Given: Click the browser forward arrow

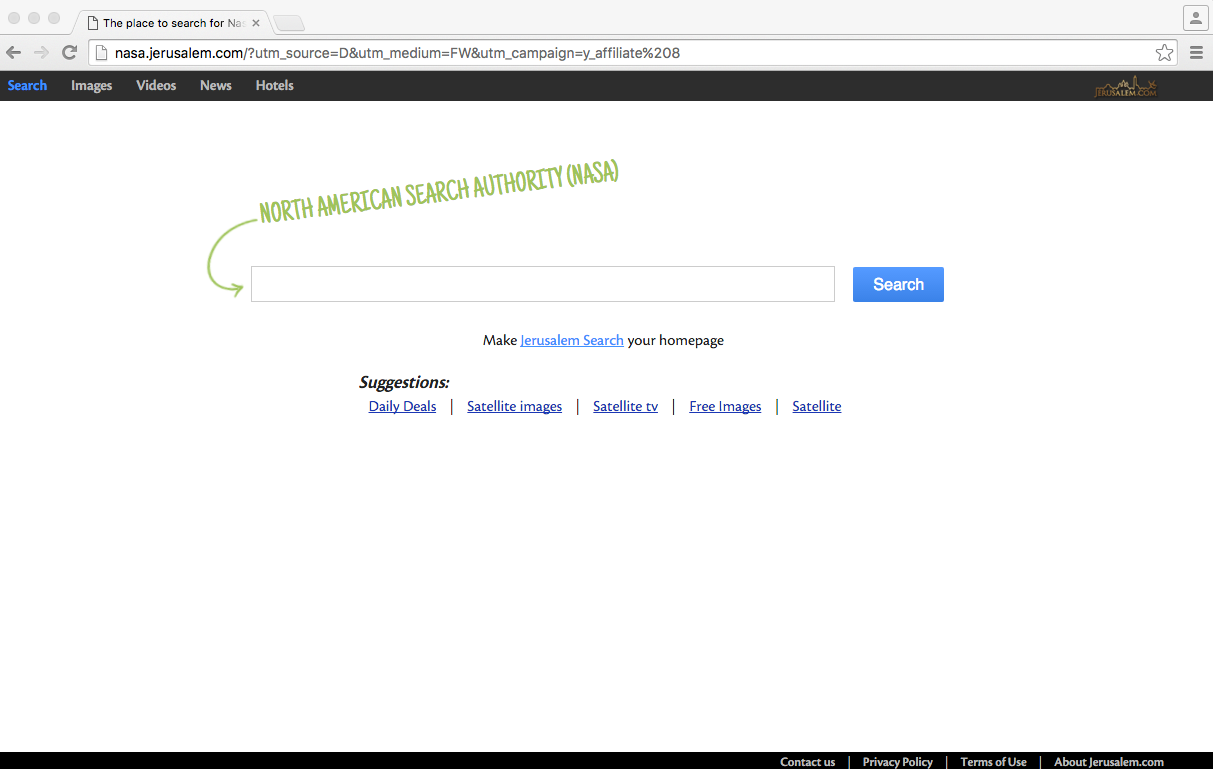Looking at the screenshot, I should click(41, 53).
